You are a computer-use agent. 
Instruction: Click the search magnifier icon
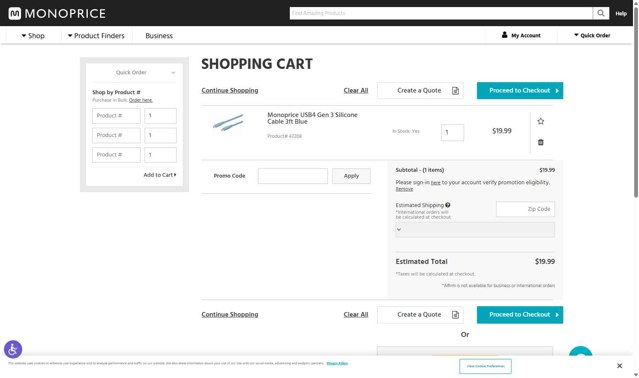click(x=601, y=13)
